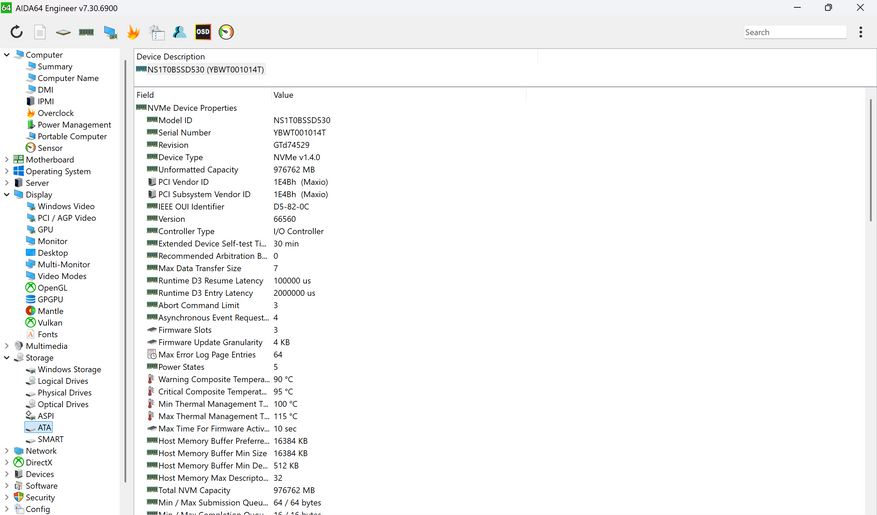Select the IPMI item
Image resolution: width=877 pixels, height=515 pixels.
pos(46,101)
